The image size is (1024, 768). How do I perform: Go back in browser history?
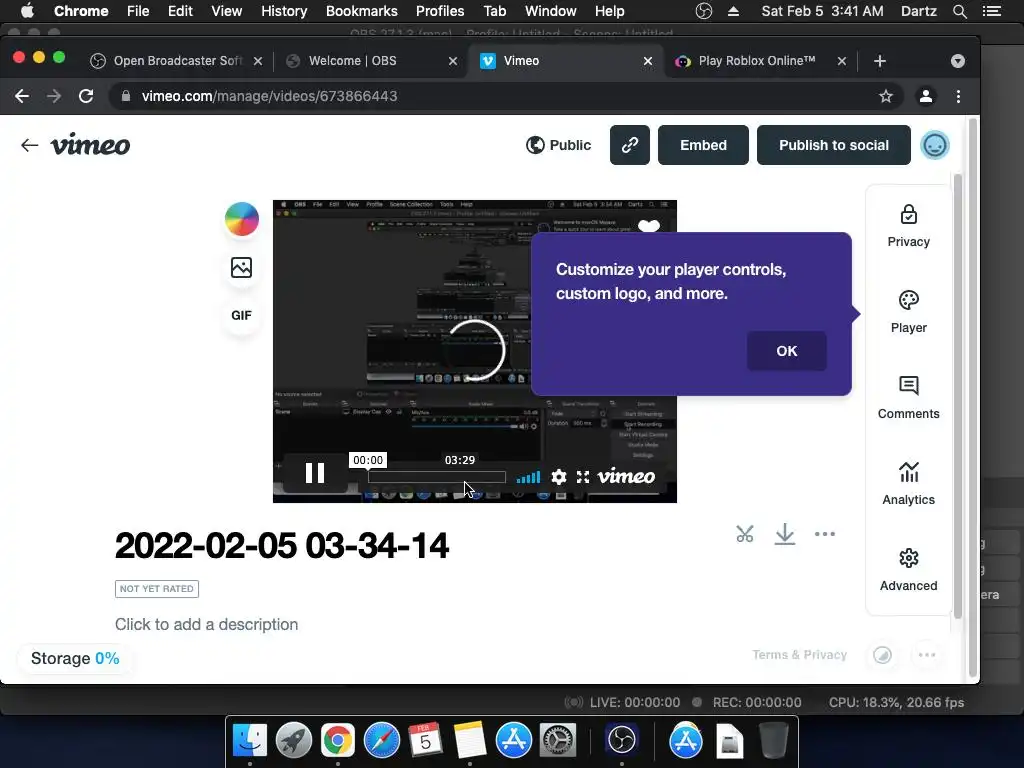(x=22, y=96)
